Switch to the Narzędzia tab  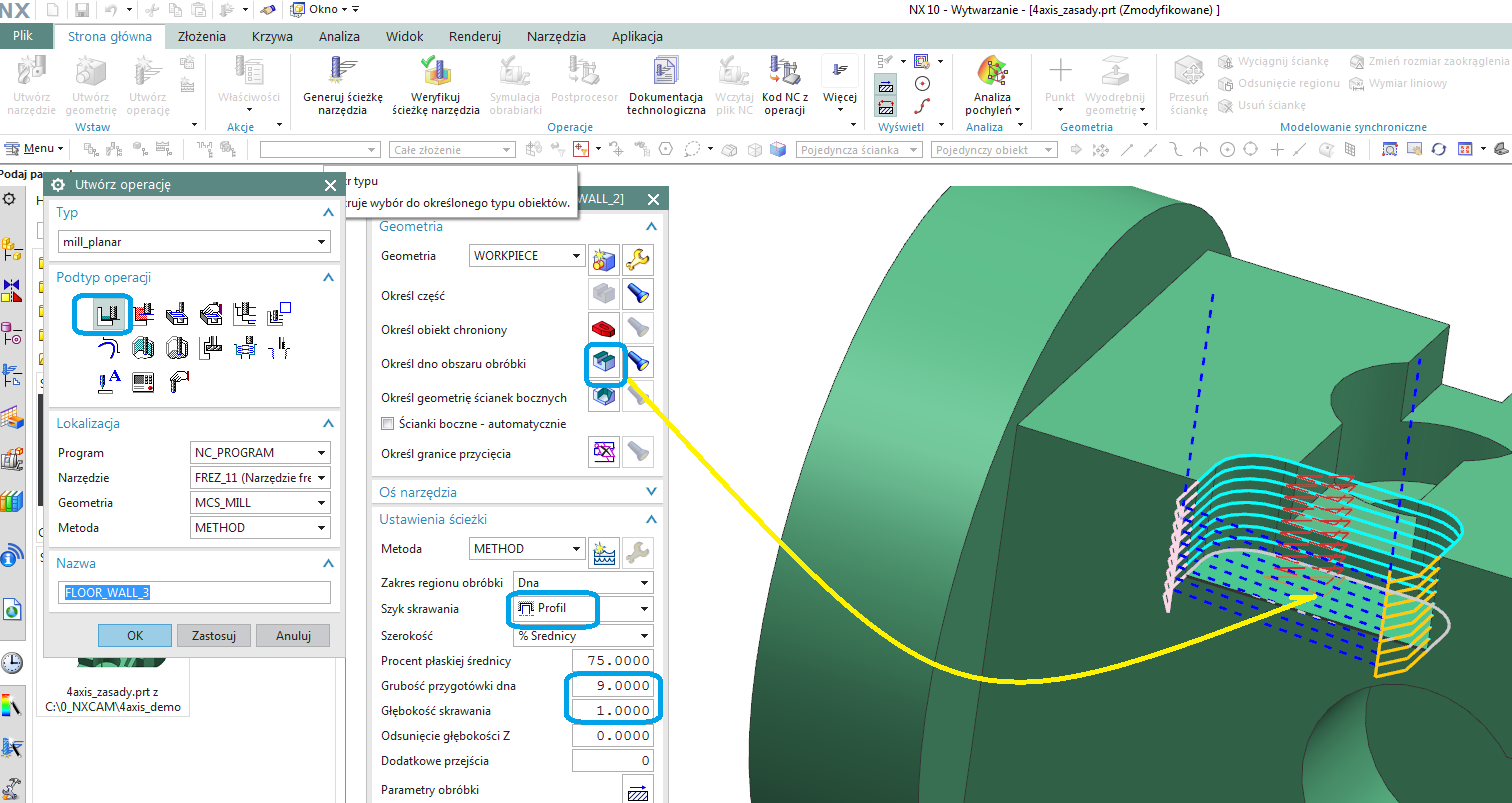coord(556,37)
